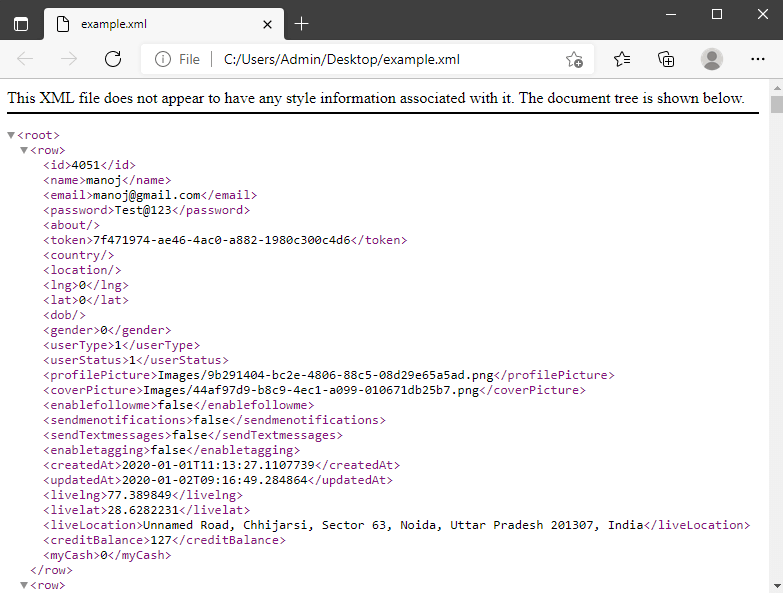This screenshot has width=783, height=593.
Task: Click the empty location element
Action: [82, 270]
